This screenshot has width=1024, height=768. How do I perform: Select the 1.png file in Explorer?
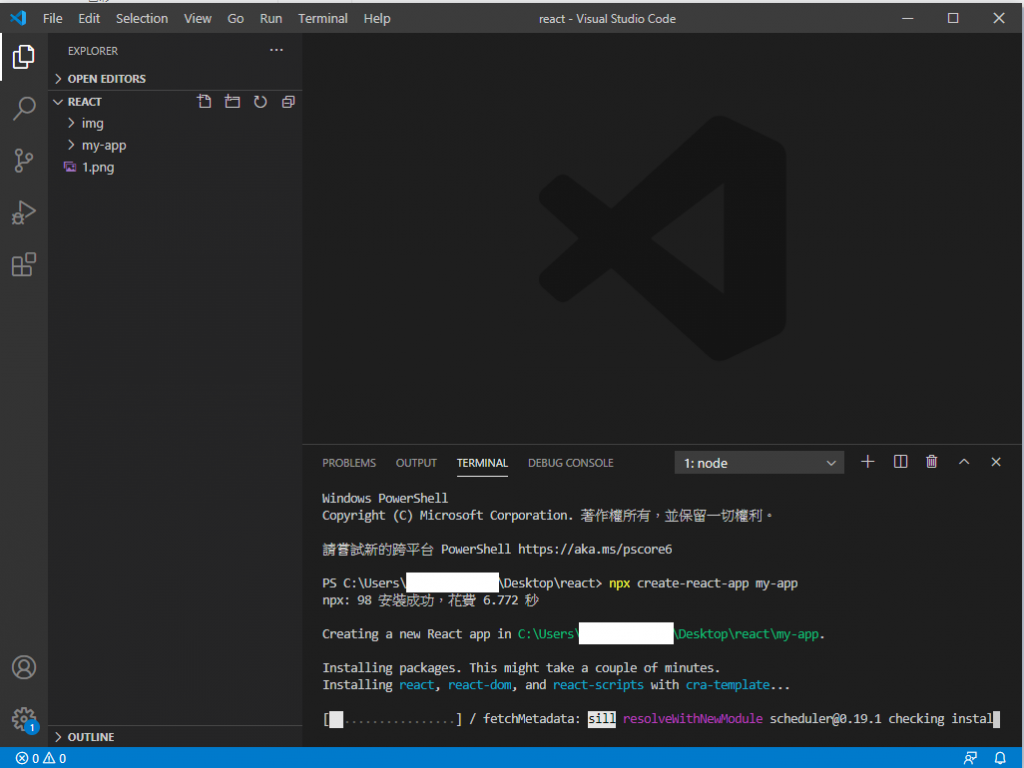click(175, 168)
